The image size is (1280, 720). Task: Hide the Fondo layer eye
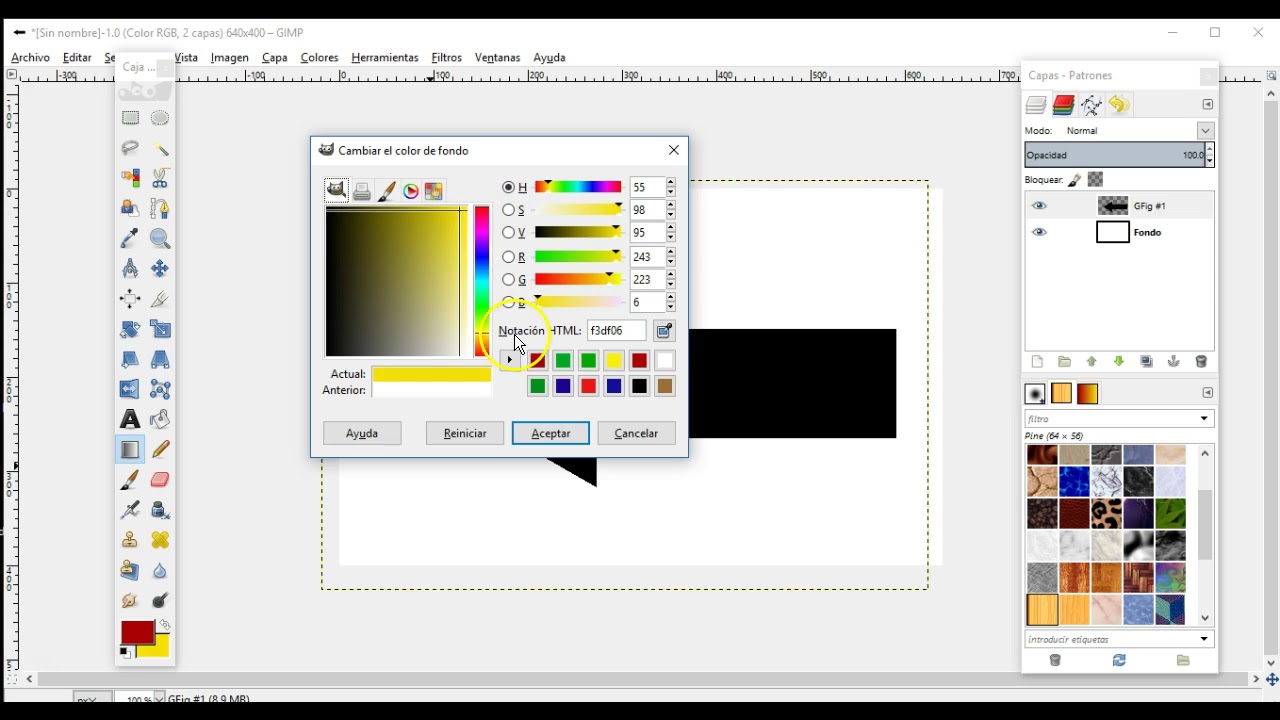(x=1040, y=232)
